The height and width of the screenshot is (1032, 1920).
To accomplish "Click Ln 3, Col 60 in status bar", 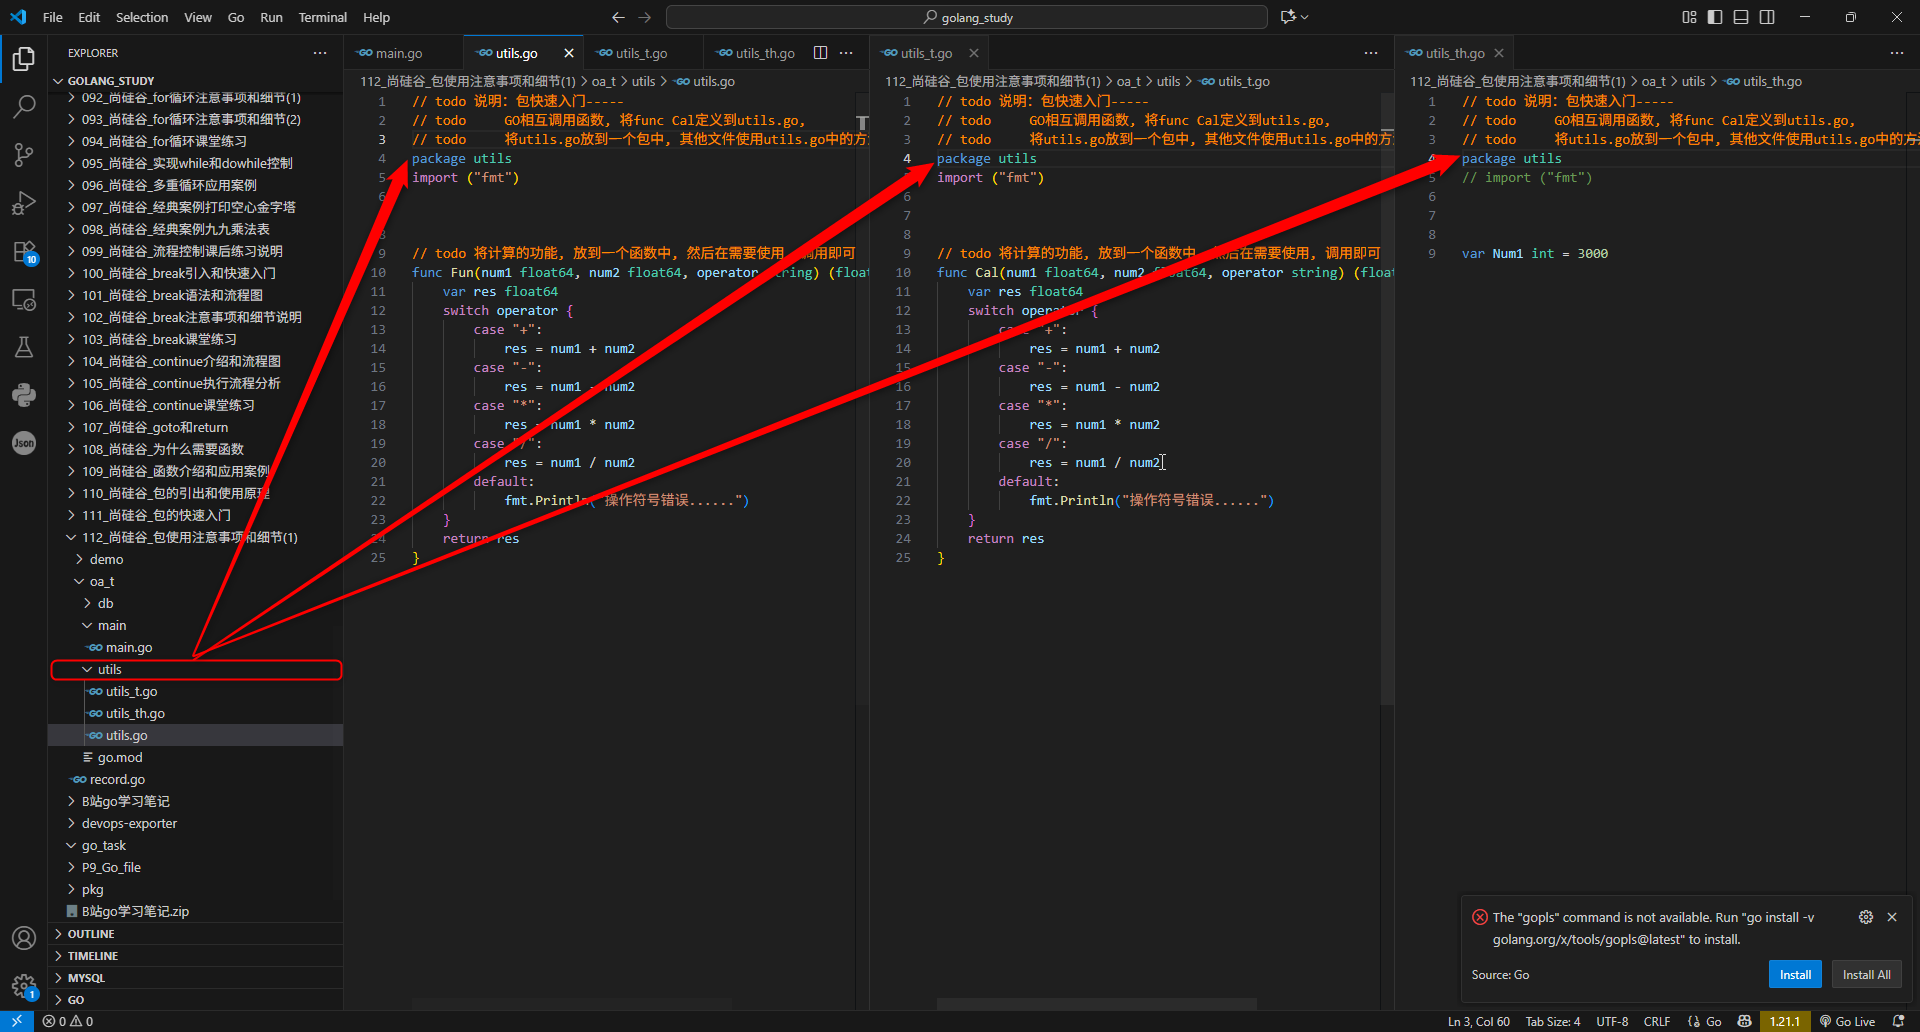I will (1479, 1021).
